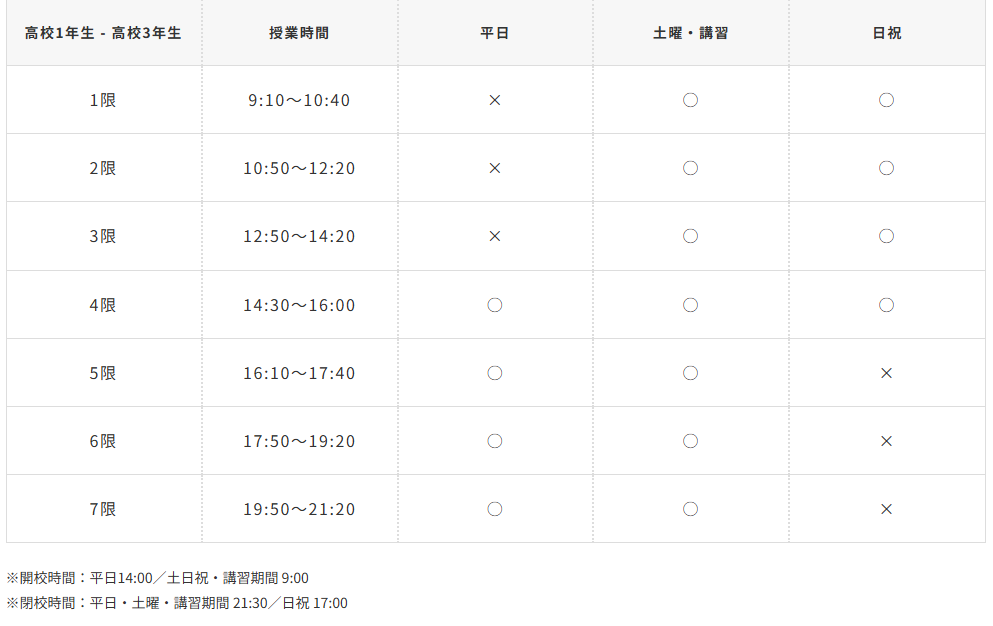Select the circle for 2限 Sunday/holiday (日祝)
993x626 pixels.
click(886, 168)
